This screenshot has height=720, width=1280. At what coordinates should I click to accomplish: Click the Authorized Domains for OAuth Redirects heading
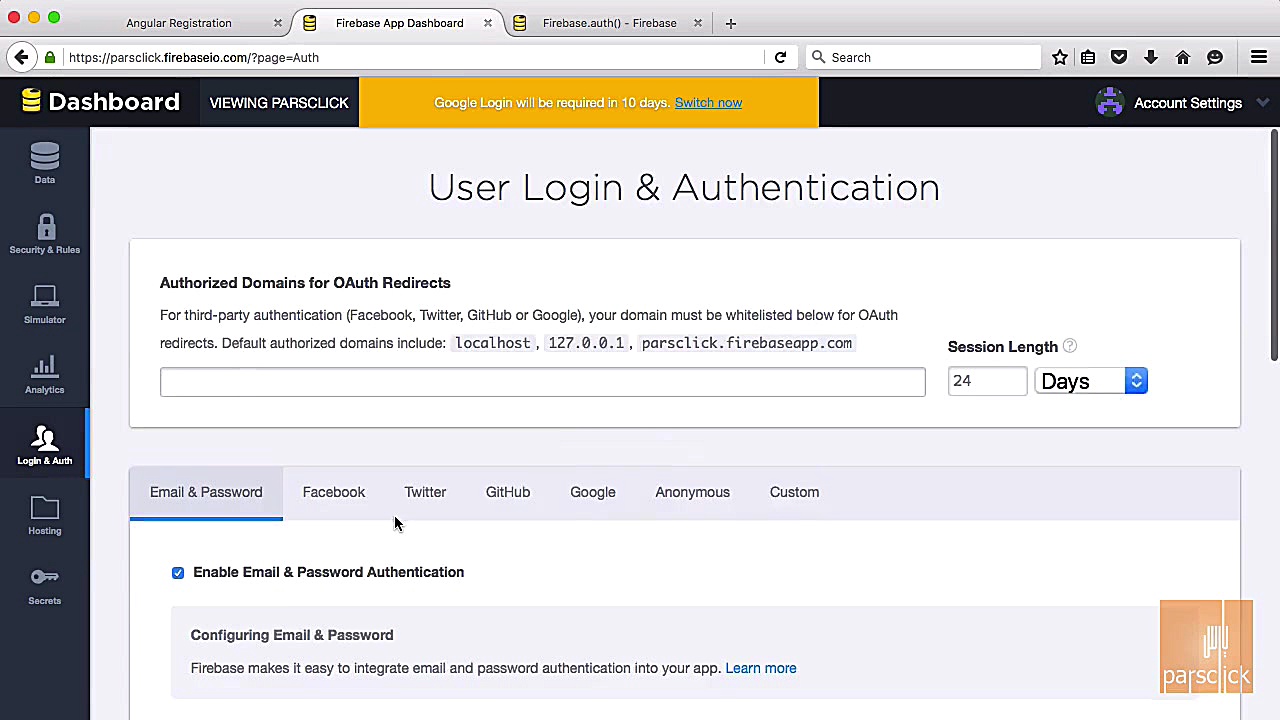pos(305,283)
